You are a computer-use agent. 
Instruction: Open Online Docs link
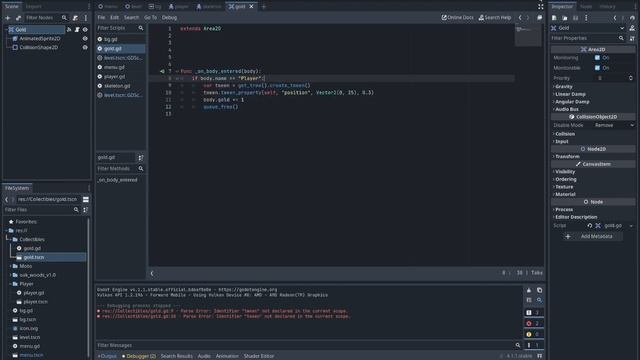pos(458,18)
